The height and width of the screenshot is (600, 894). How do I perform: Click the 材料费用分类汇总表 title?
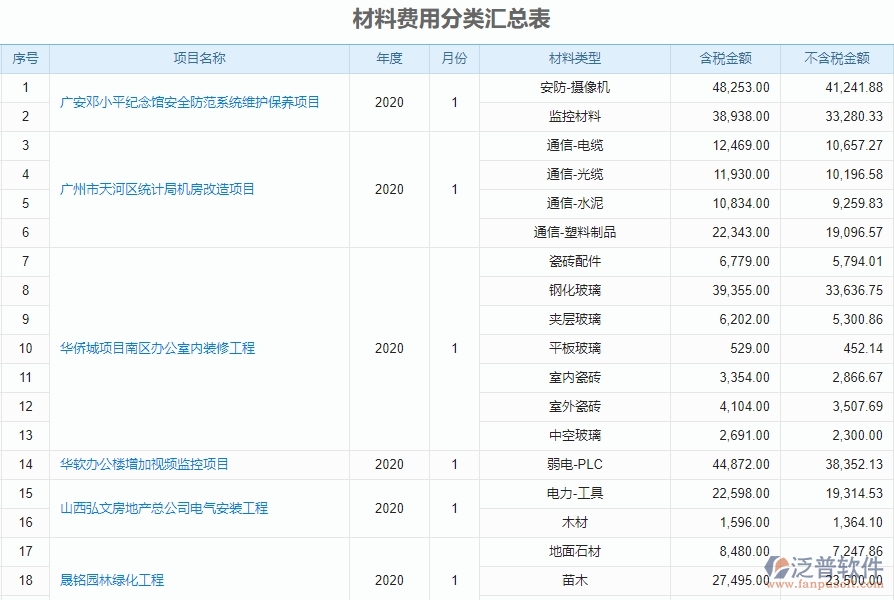coord(447,16)
